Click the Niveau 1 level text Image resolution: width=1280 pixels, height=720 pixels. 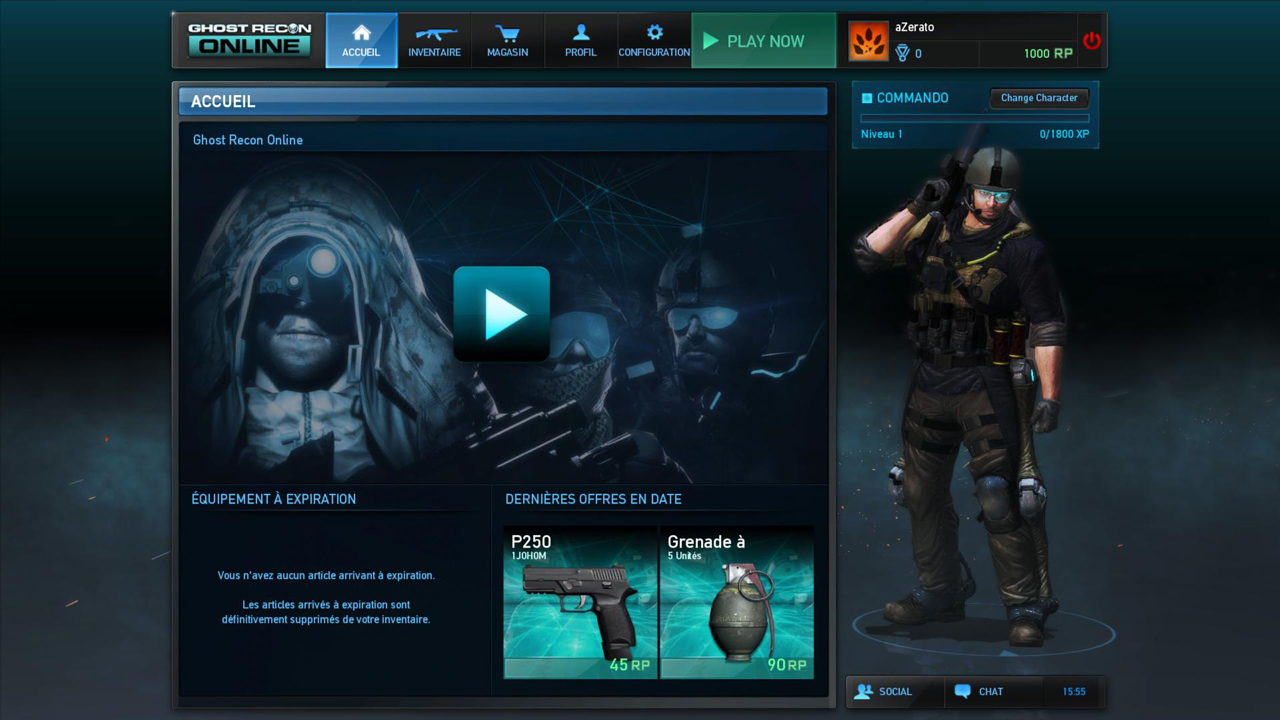[882, 134]
